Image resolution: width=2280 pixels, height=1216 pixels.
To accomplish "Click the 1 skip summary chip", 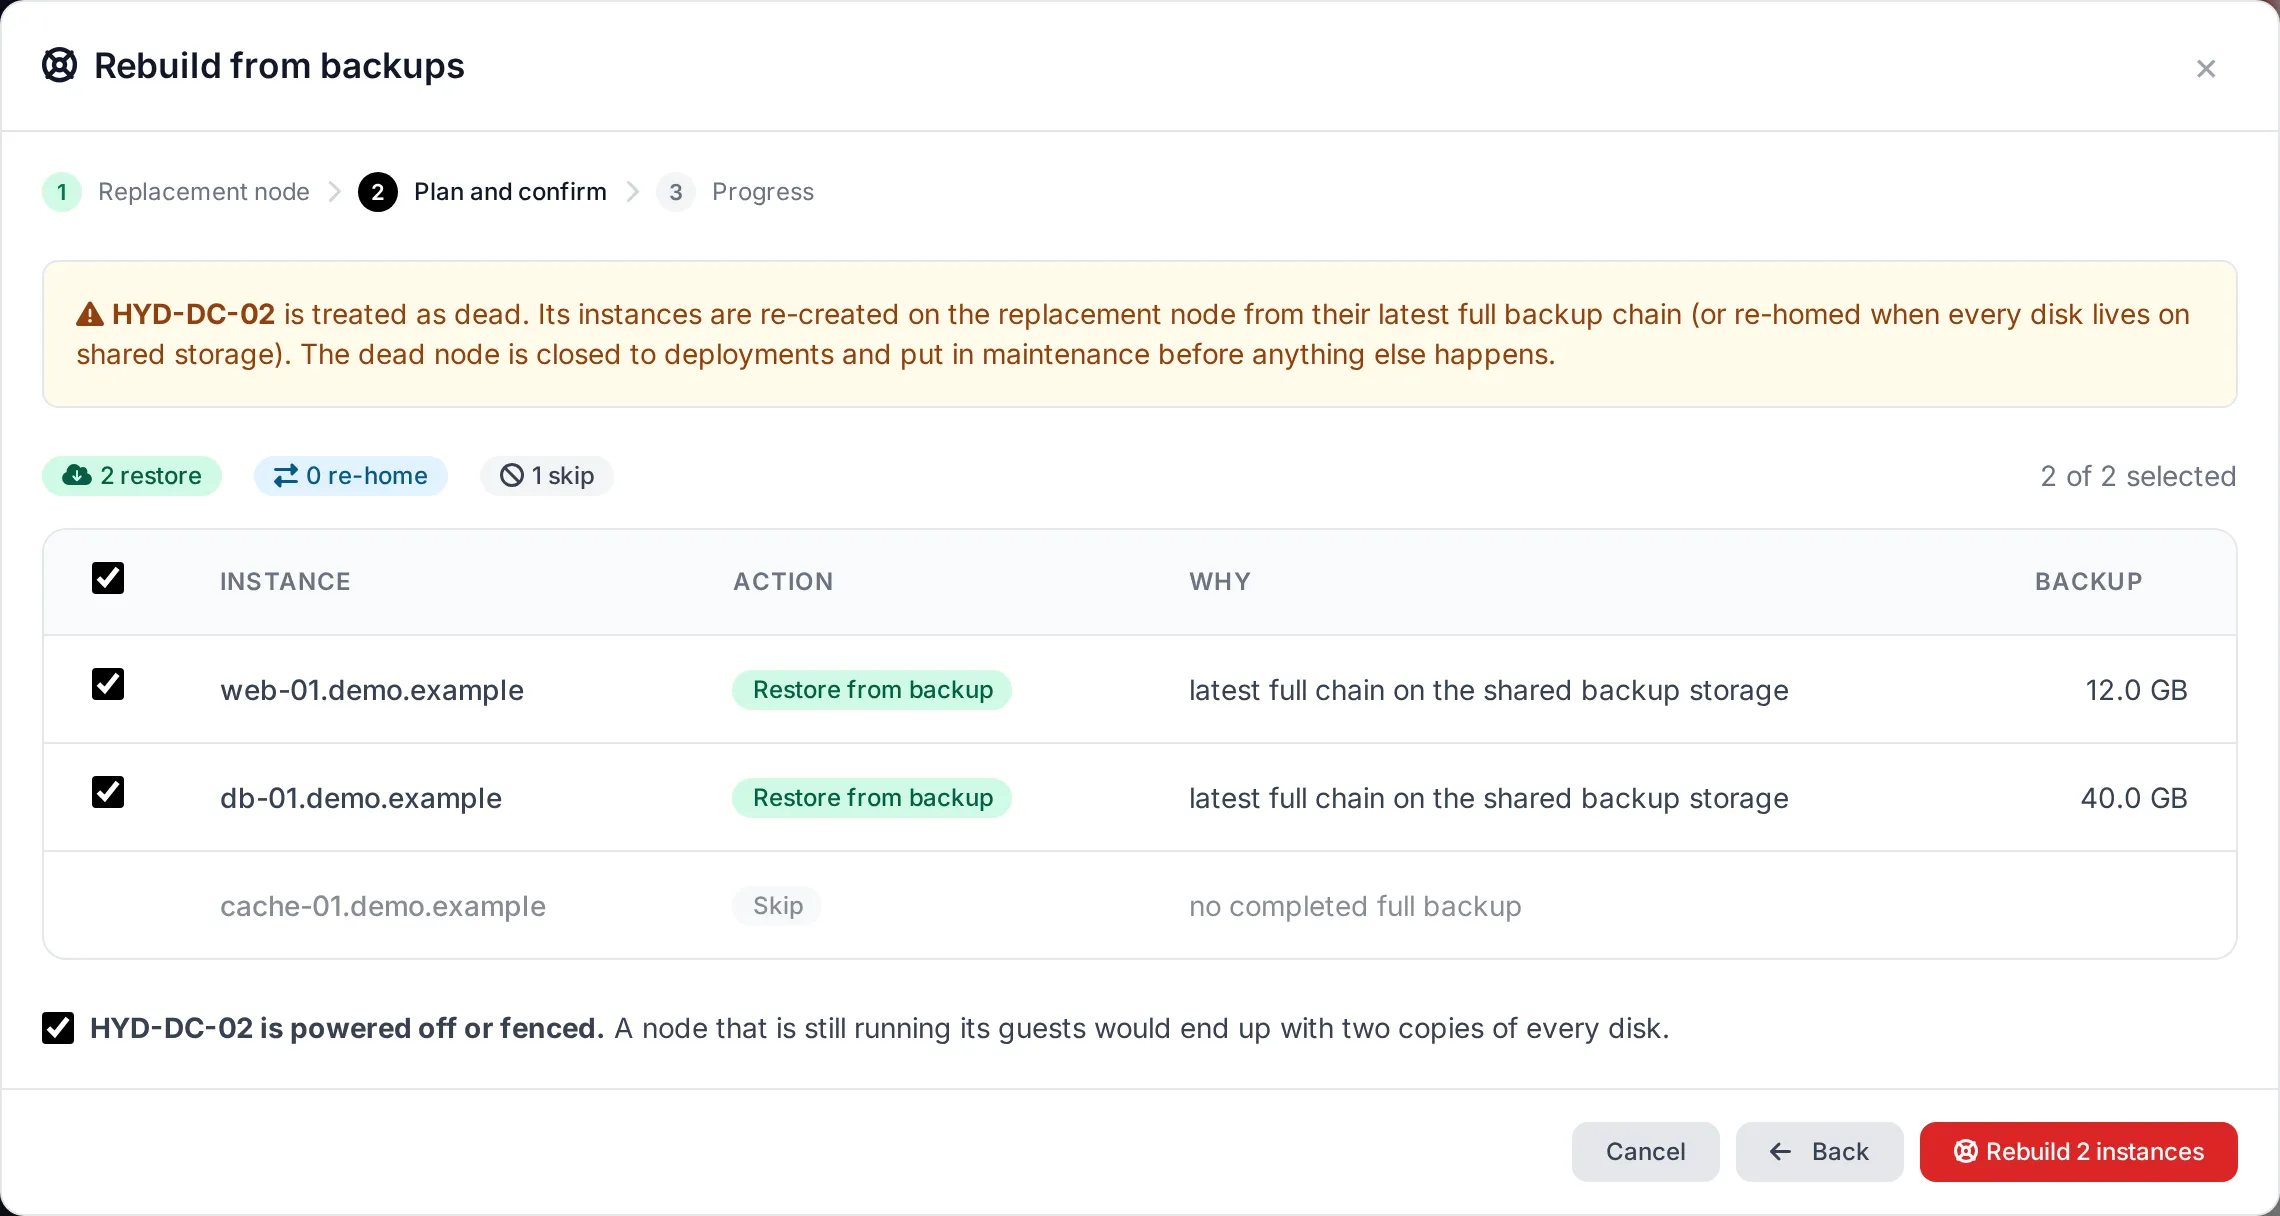I will pyautogui.click(x=547, y=476).
